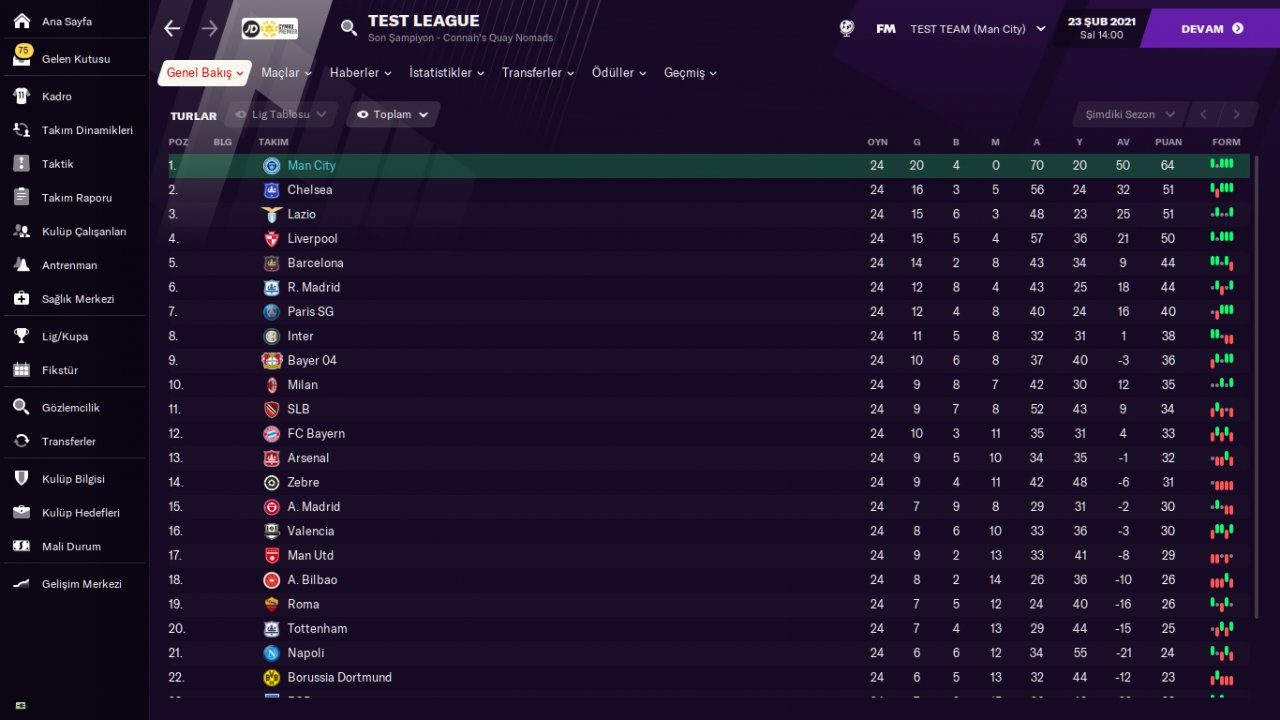Open the TEST TEAM (Man City) dropdown
The image size is (1280, 720).
coord(977,29)
